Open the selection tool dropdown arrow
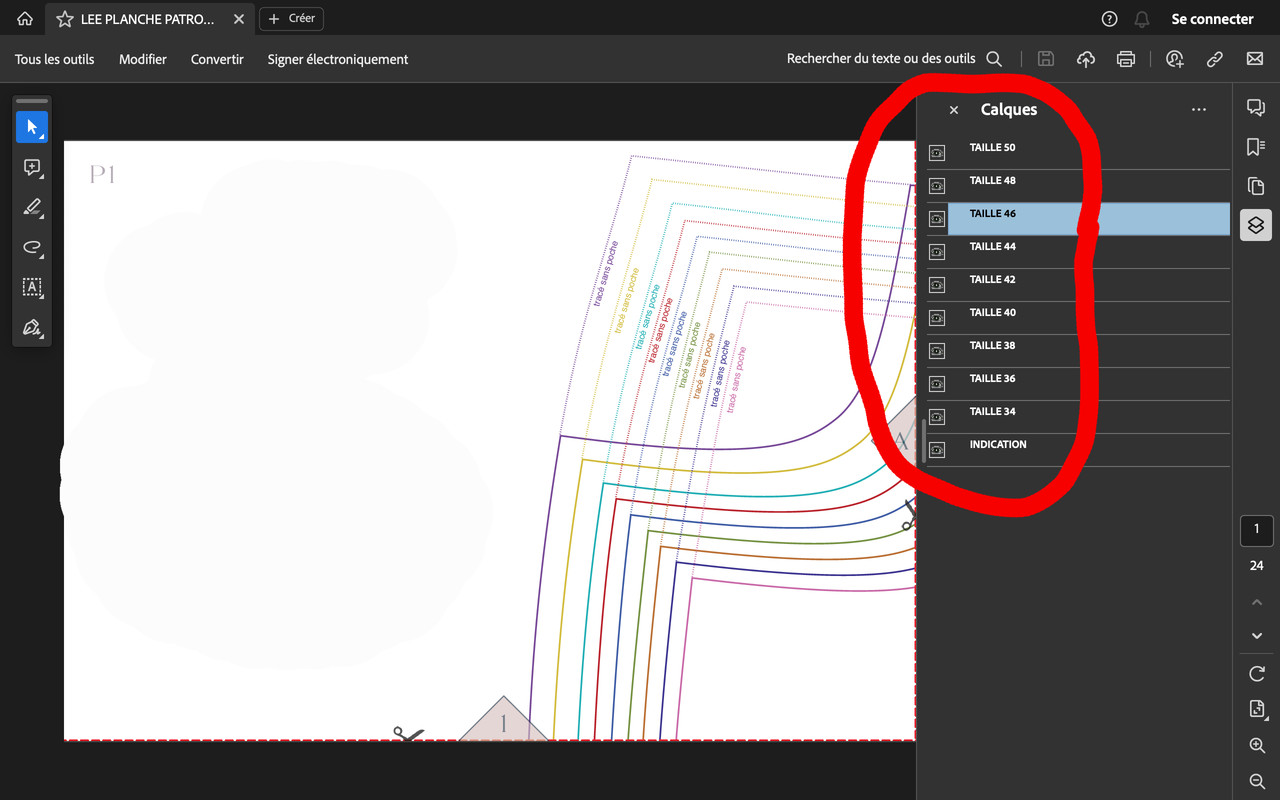1280x800 pixels. pyautogui.click(x=41, y=136)
